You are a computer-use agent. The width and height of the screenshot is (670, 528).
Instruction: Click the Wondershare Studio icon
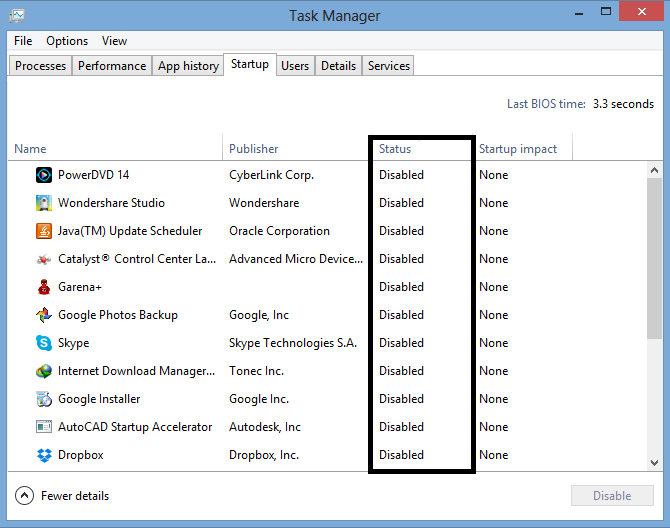[44, 203]
